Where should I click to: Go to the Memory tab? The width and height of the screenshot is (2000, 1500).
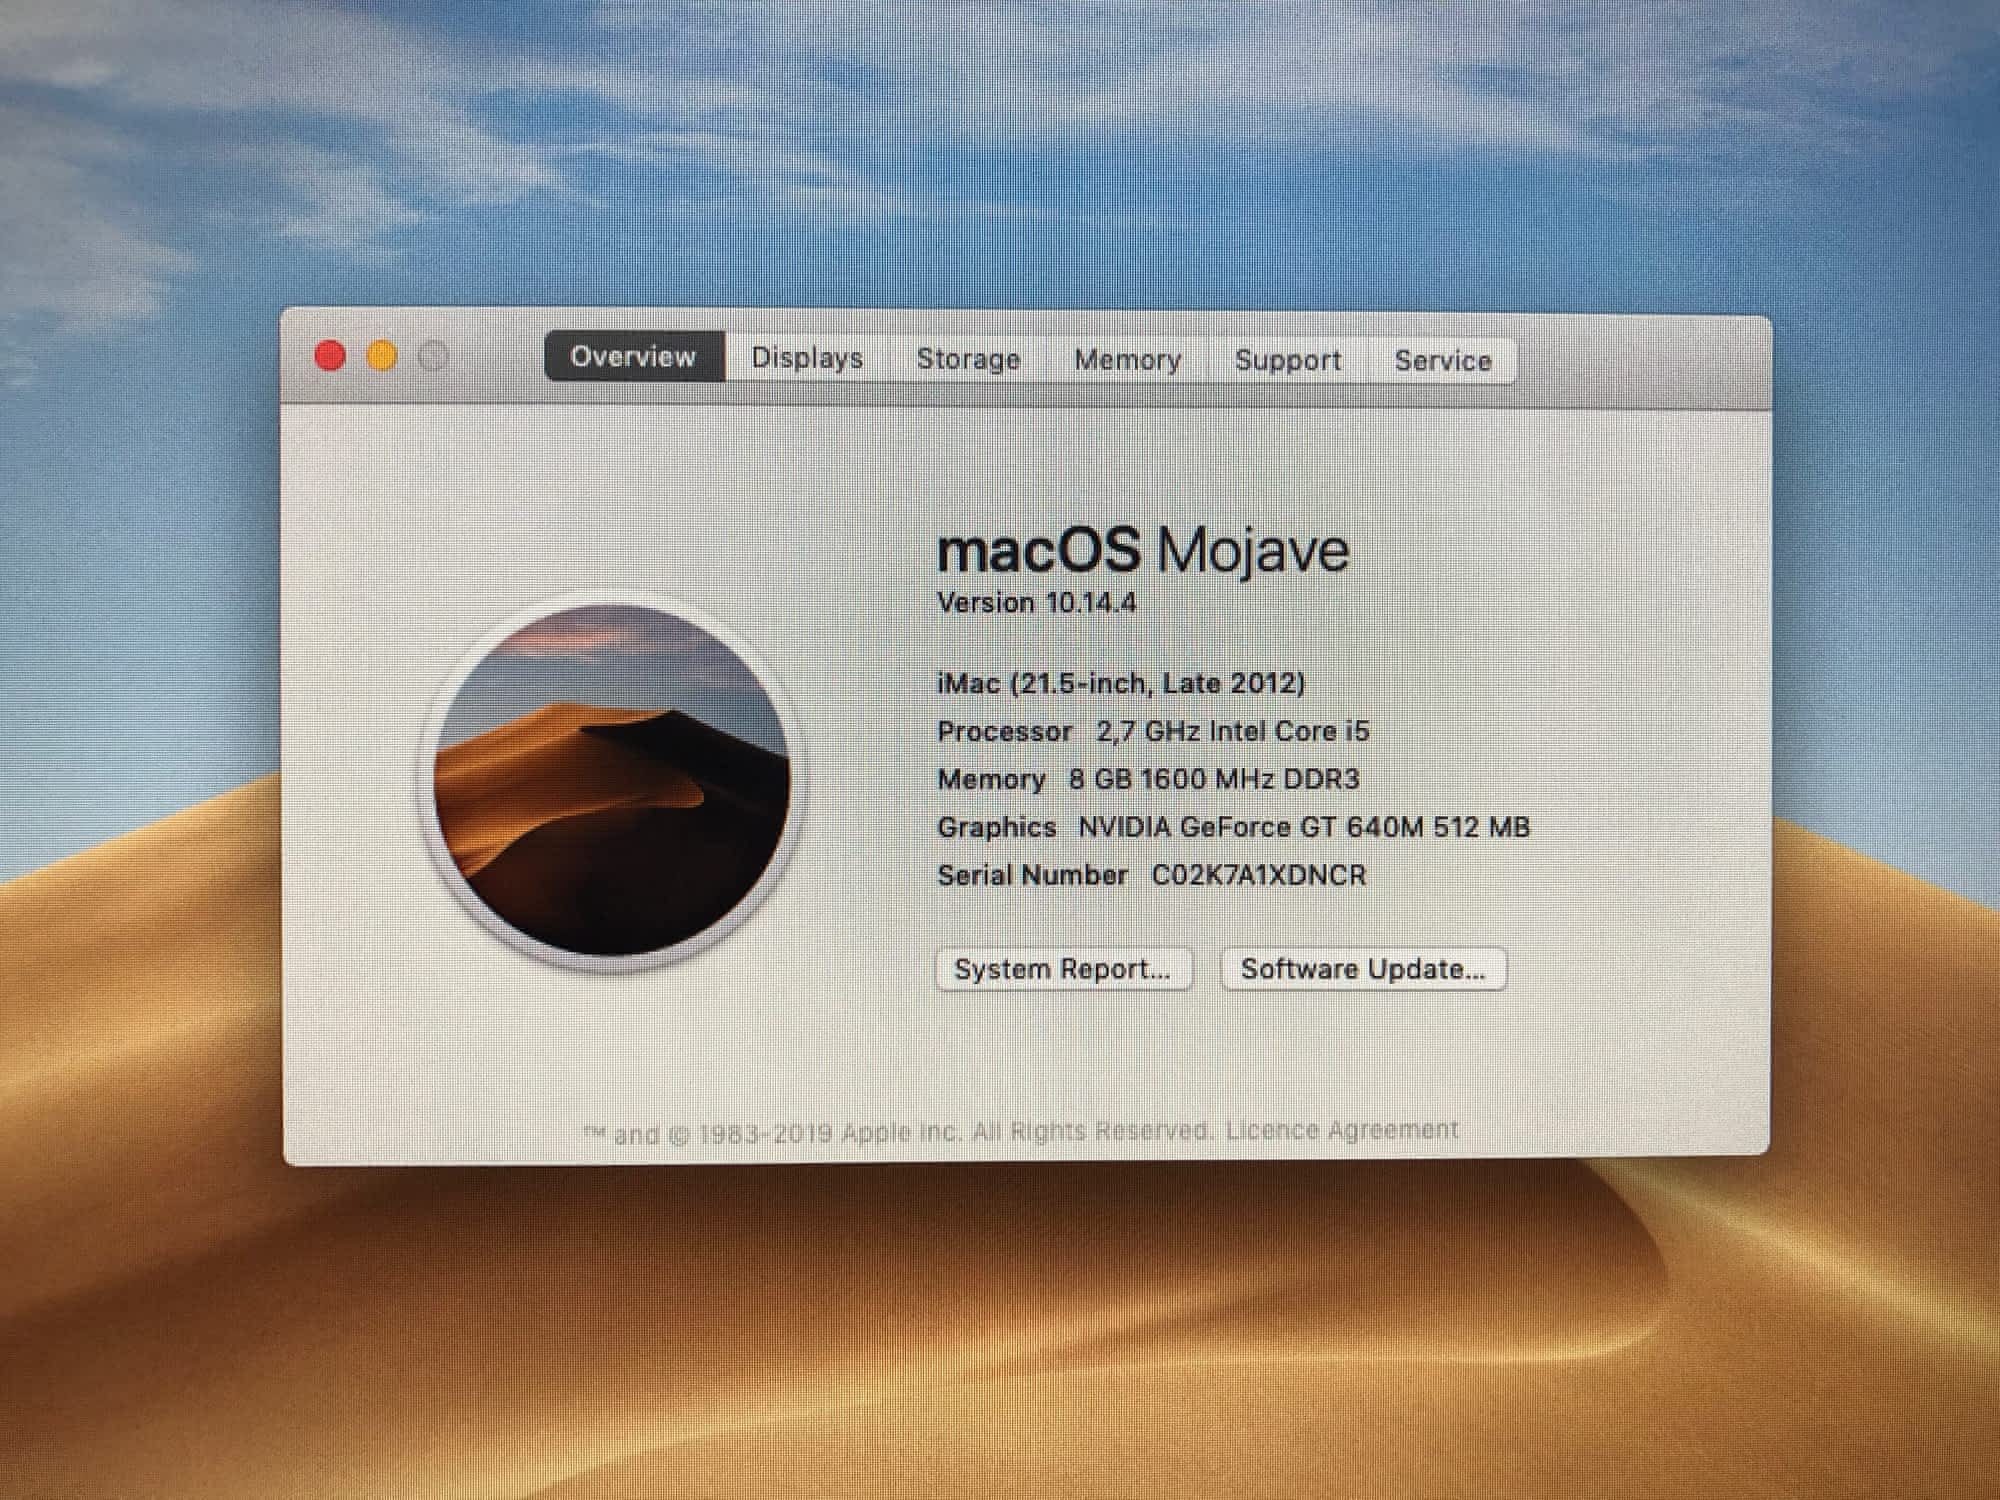1127,360
